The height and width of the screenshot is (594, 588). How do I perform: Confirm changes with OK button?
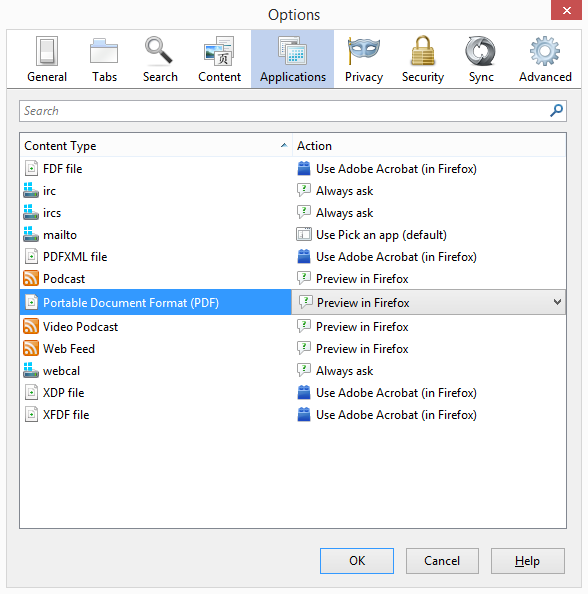pyautogui.click(x=357, y=560)
